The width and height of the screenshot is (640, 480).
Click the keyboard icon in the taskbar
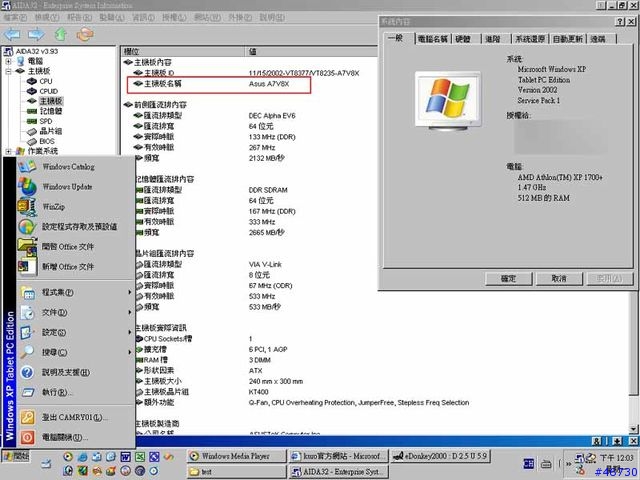[x=546, y=464]
